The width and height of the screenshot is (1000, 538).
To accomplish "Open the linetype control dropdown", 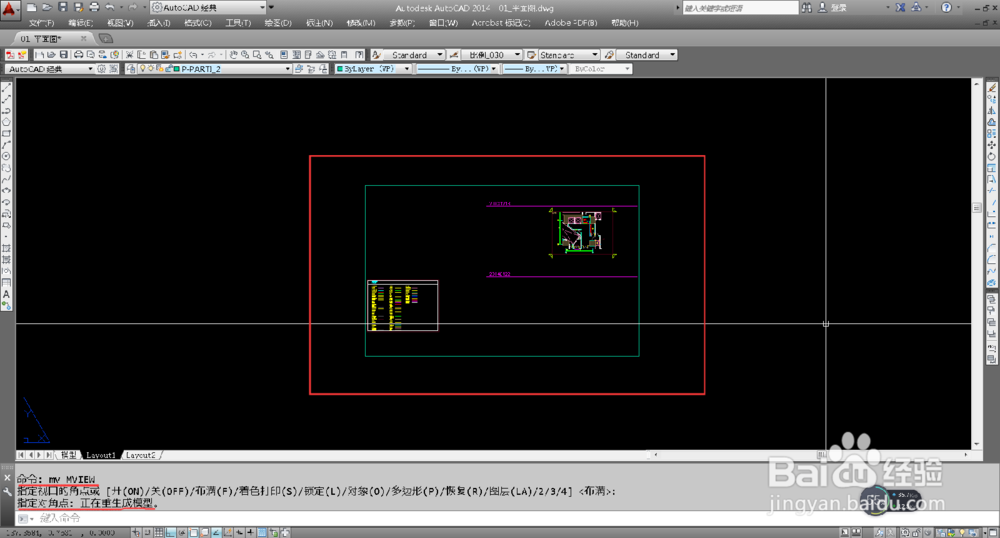I will point(494,69).
